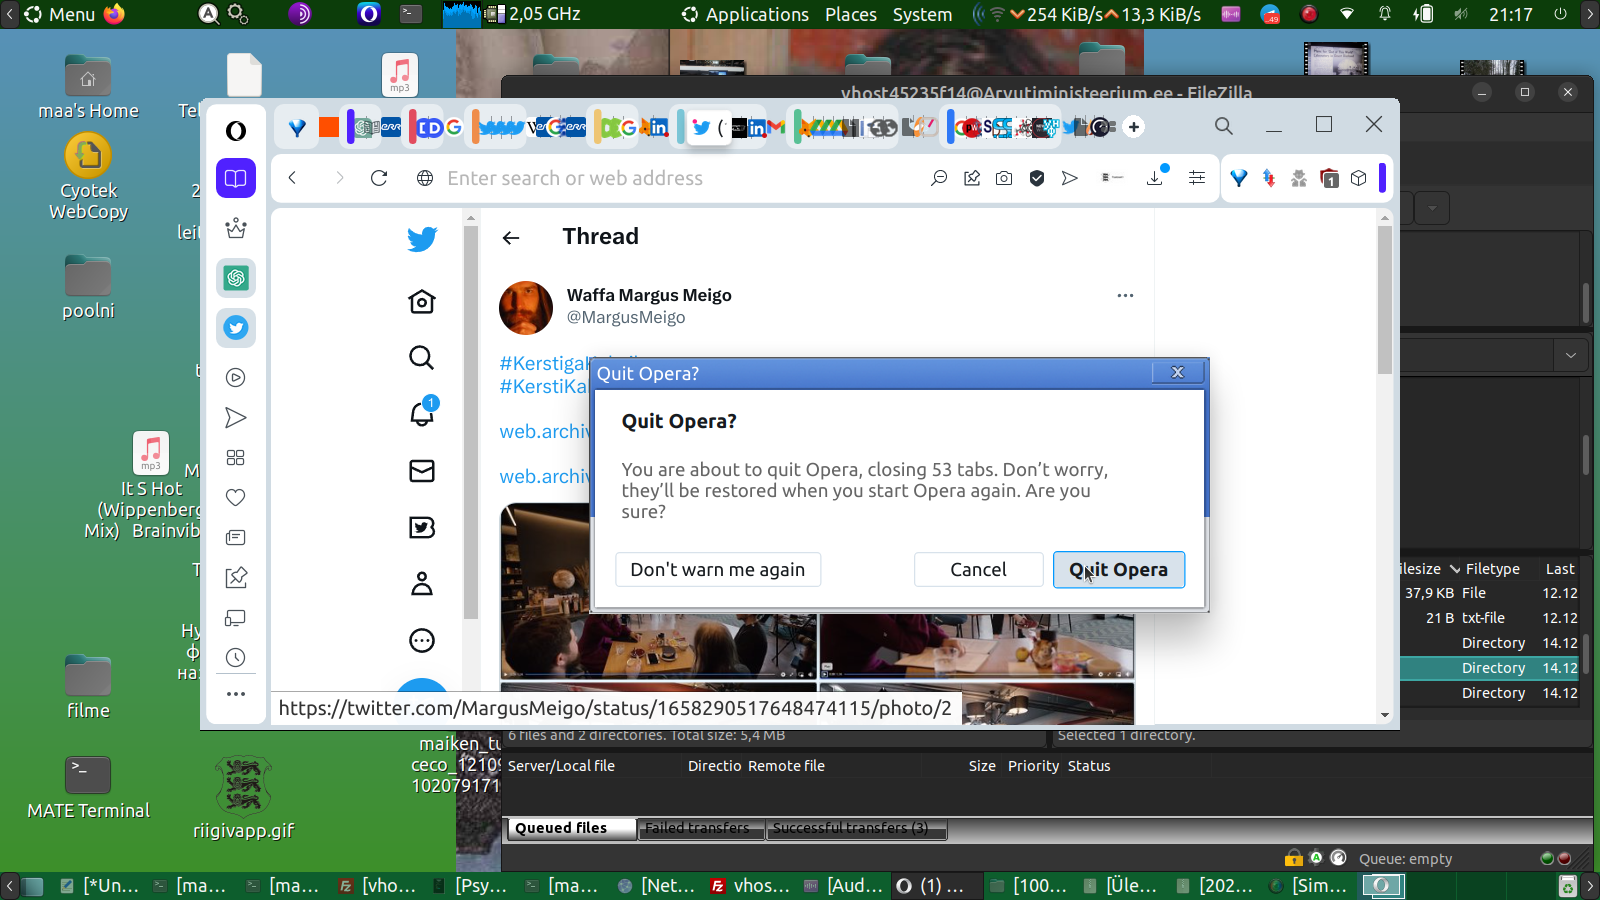The width and height of the screenshot is (1600, 900).
Task: Click the #Kerstiga hashtag link
Action: pyautogui.click(x=545, y=363)
